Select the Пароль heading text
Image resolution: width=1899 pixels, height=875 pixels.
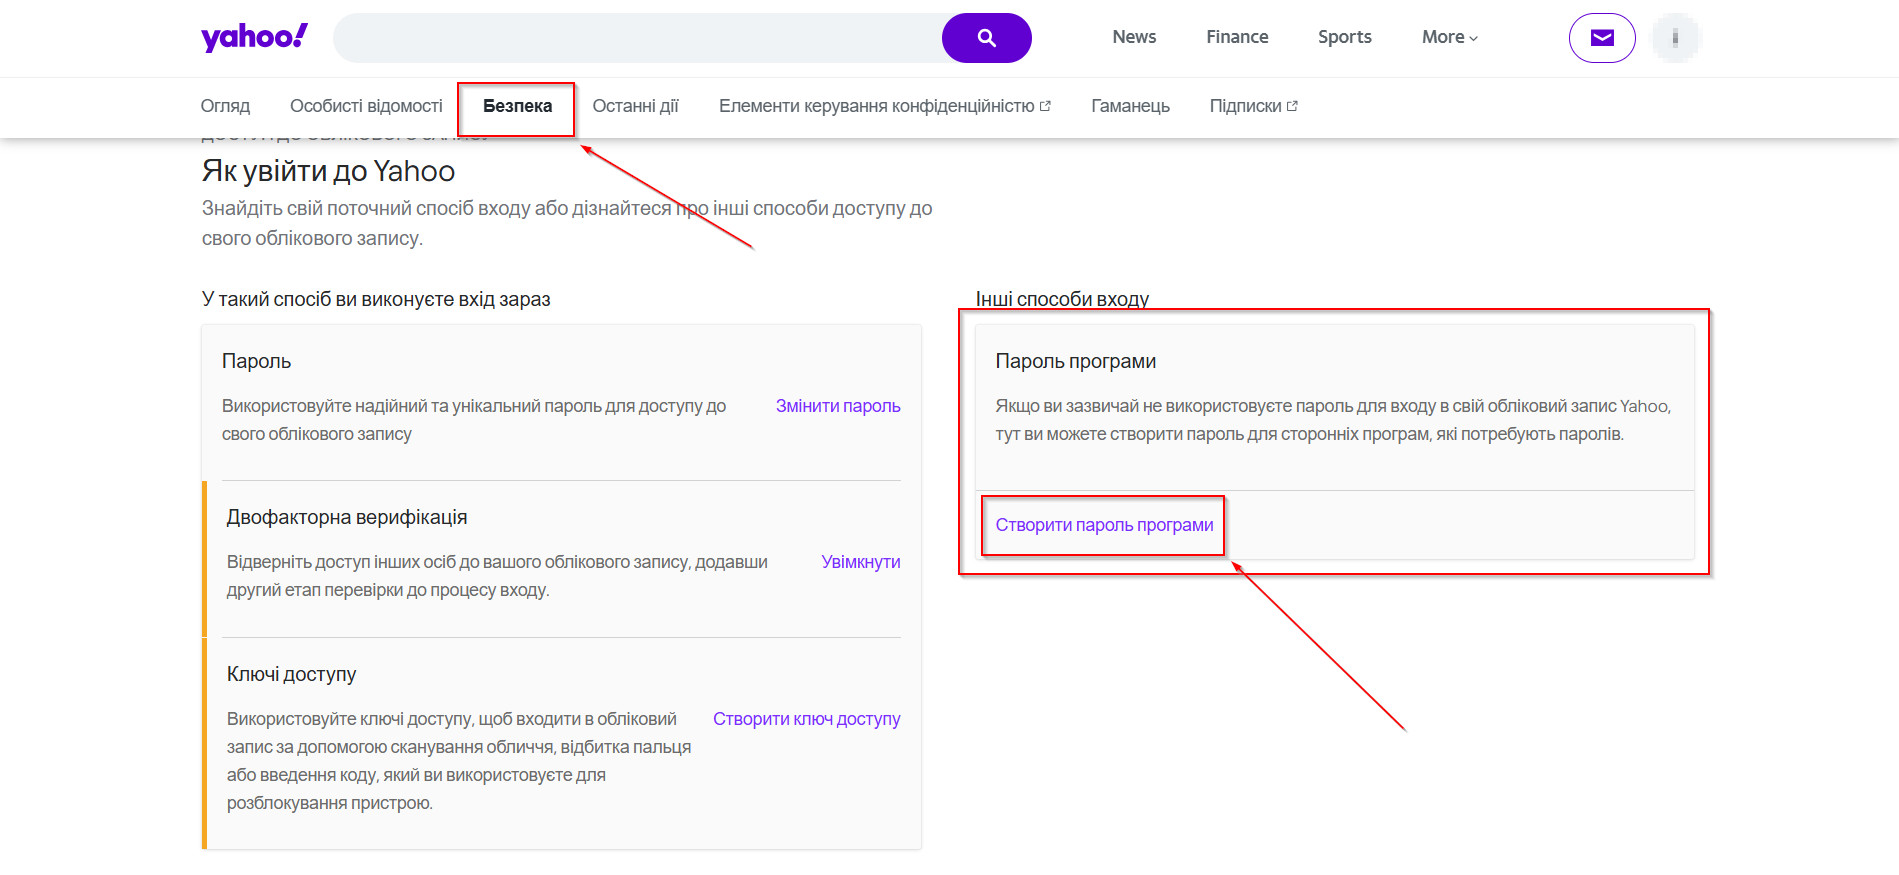pyautogui.click(x=256, y=361)
